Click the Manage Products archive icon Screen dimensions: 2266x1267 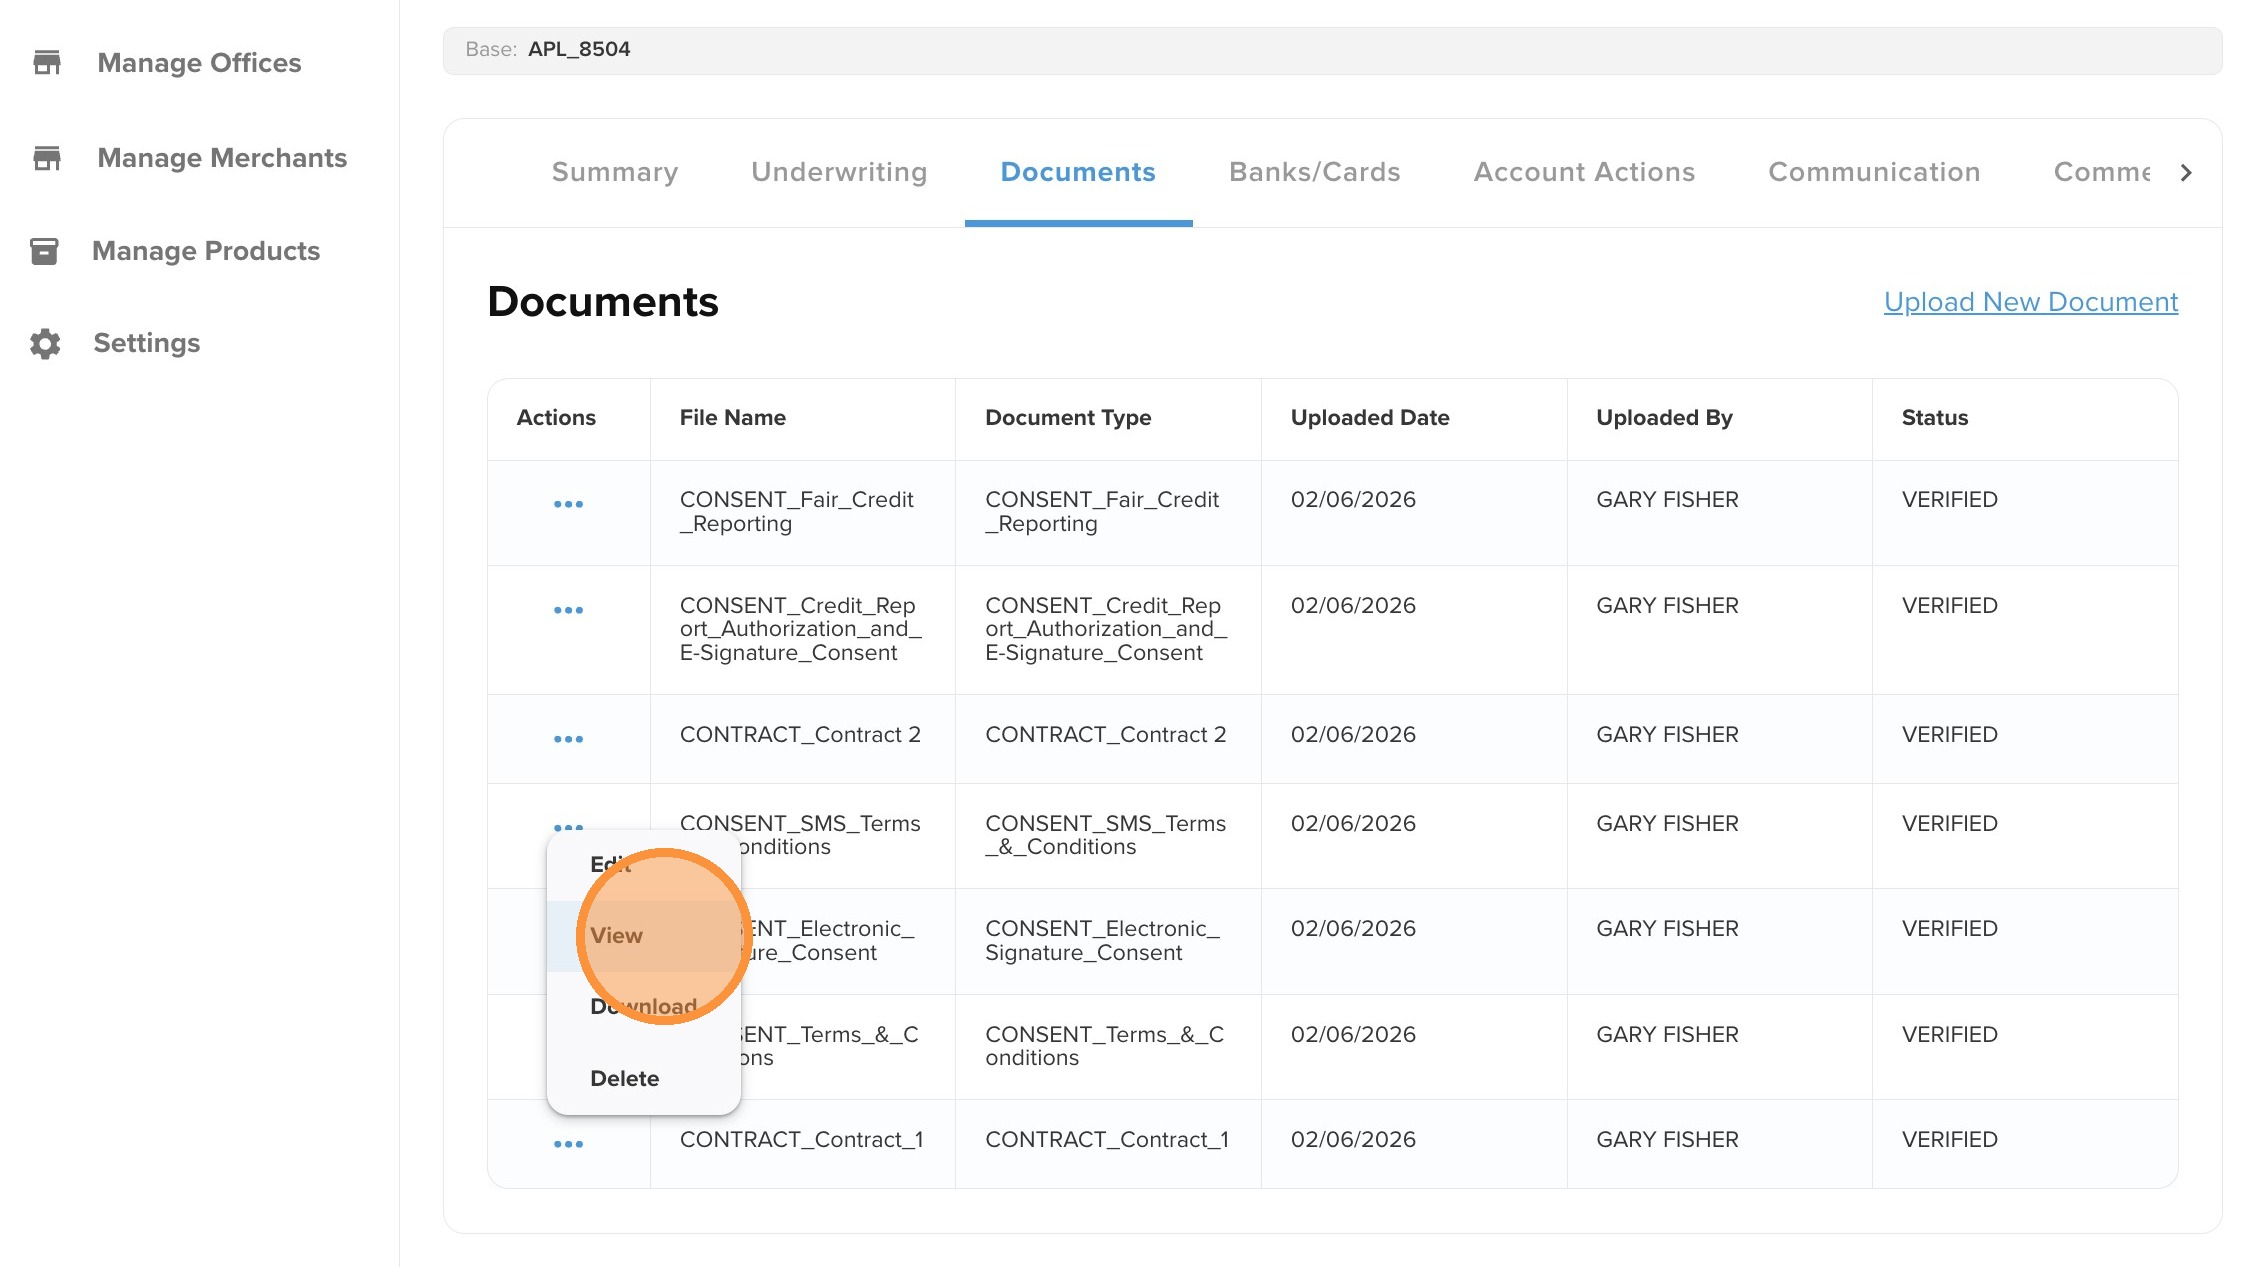coord(44,251)
